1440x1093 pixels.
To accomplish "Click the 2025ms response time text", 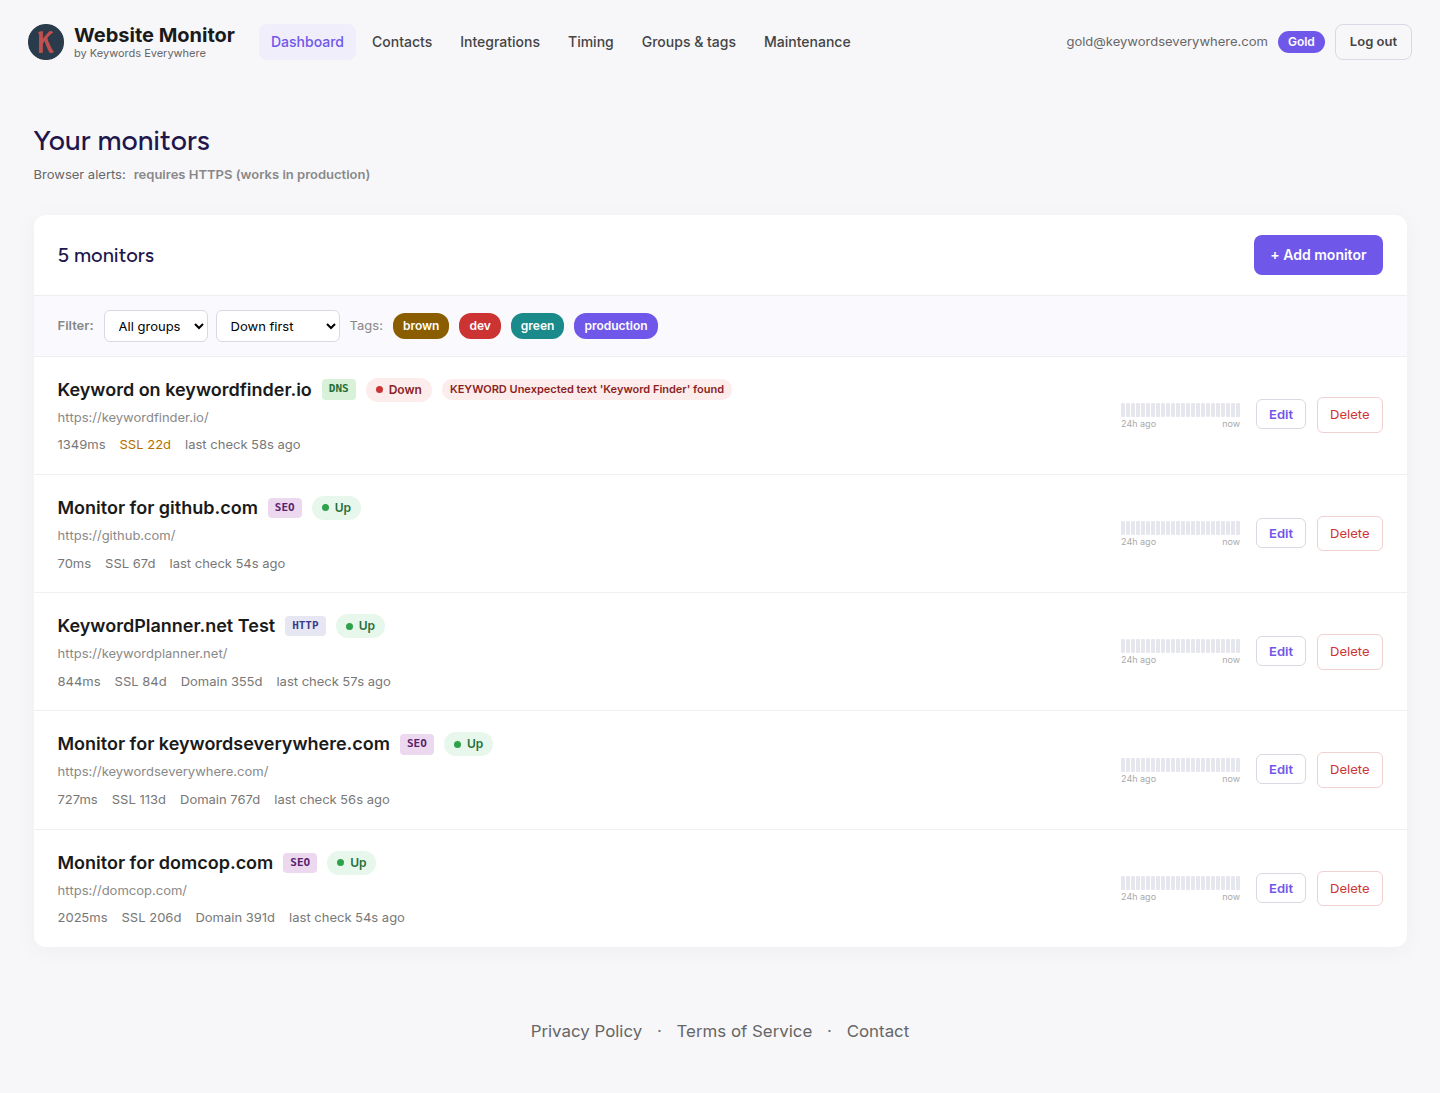I will click(x=83, y=918).
